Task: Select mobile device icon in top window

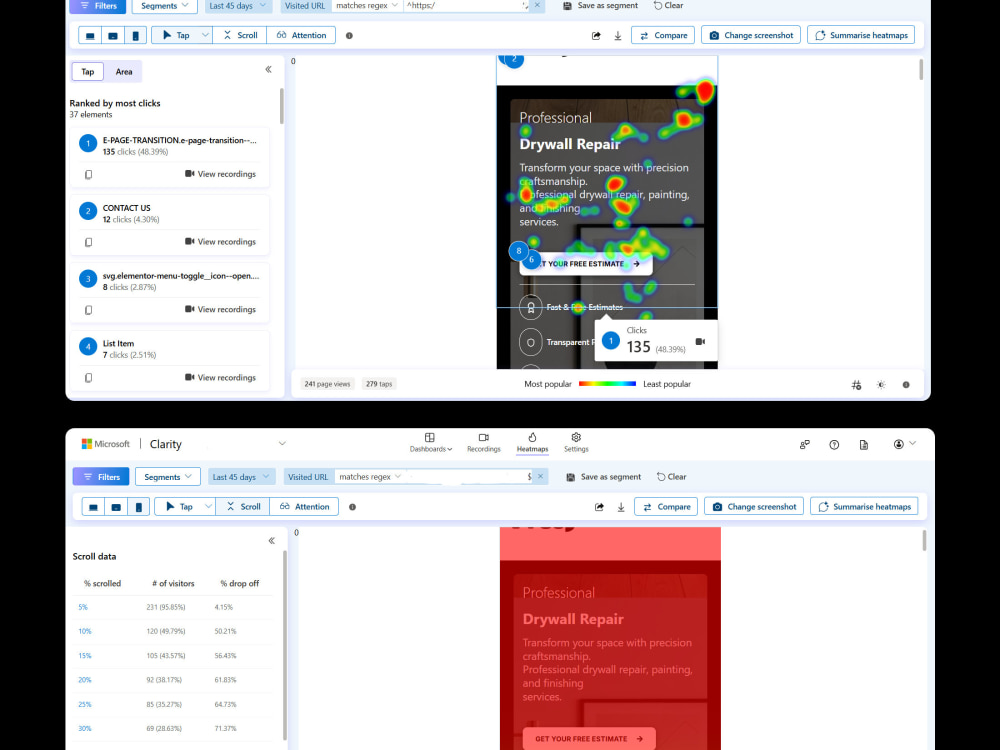Action: pyautogui.click(x=135, y=36)
